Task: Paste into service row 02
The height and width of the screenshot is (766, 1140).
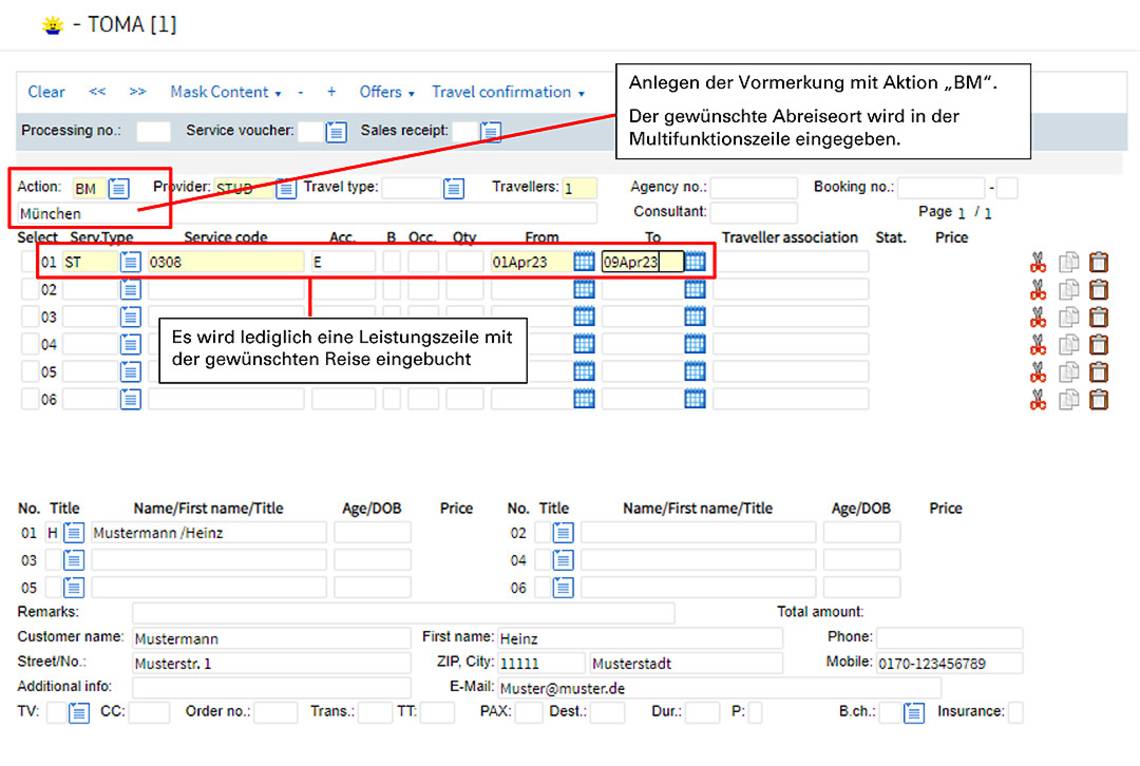Action: click(1099, 289)
